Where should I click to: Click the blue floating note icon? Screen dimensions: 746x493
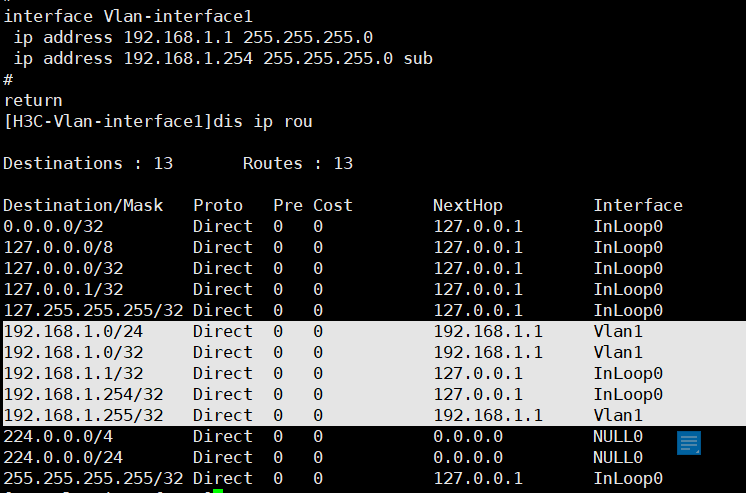pyautogui.click(x=689, y=443)
